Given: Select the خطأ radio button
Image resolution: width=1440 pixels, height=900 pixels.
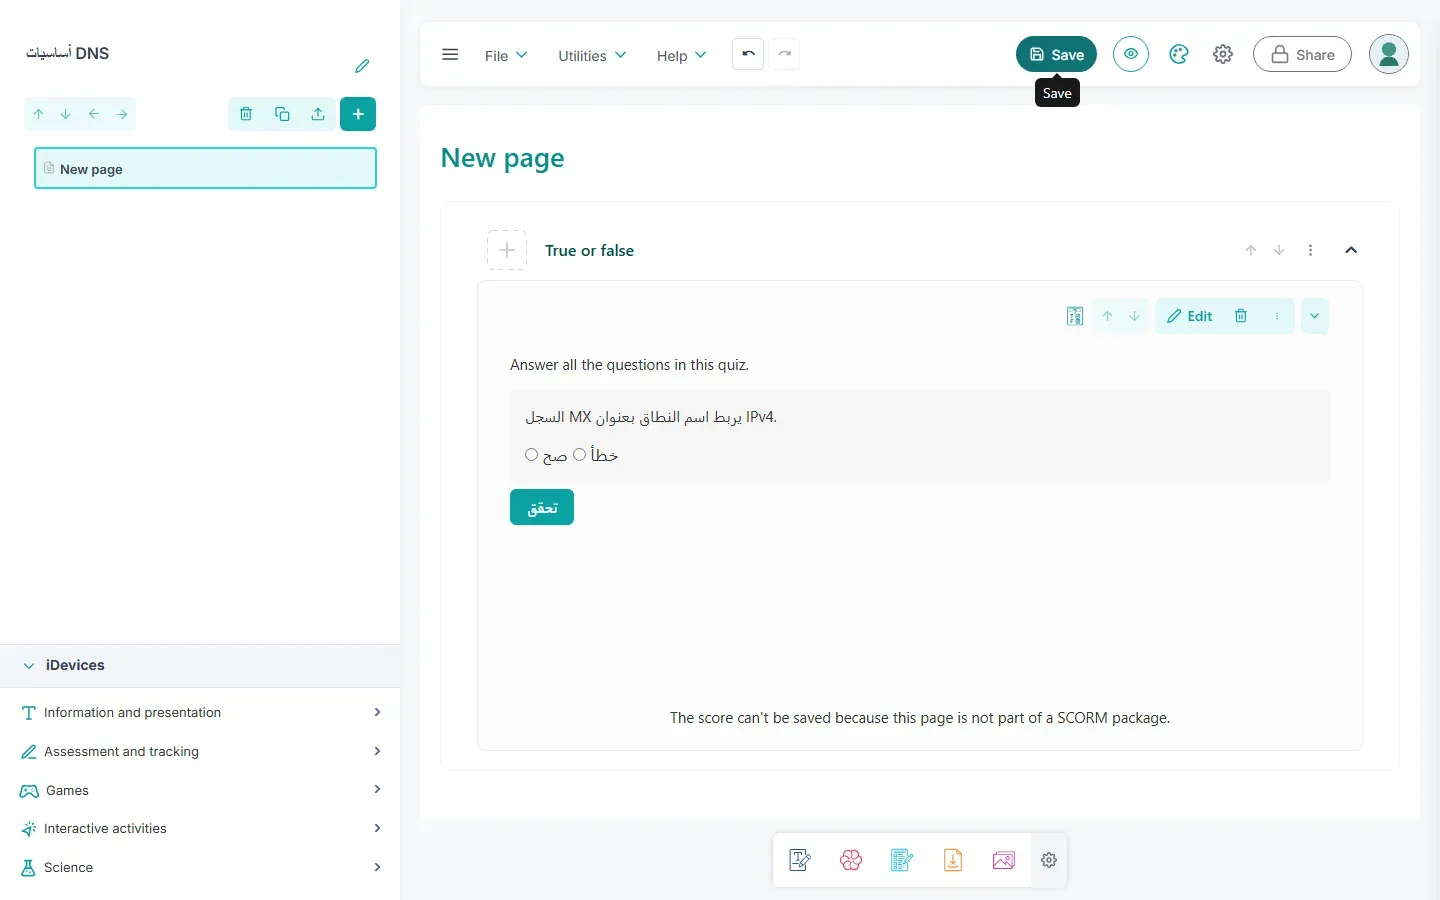Looking at the screenshot, I should (x=580, y=455).
